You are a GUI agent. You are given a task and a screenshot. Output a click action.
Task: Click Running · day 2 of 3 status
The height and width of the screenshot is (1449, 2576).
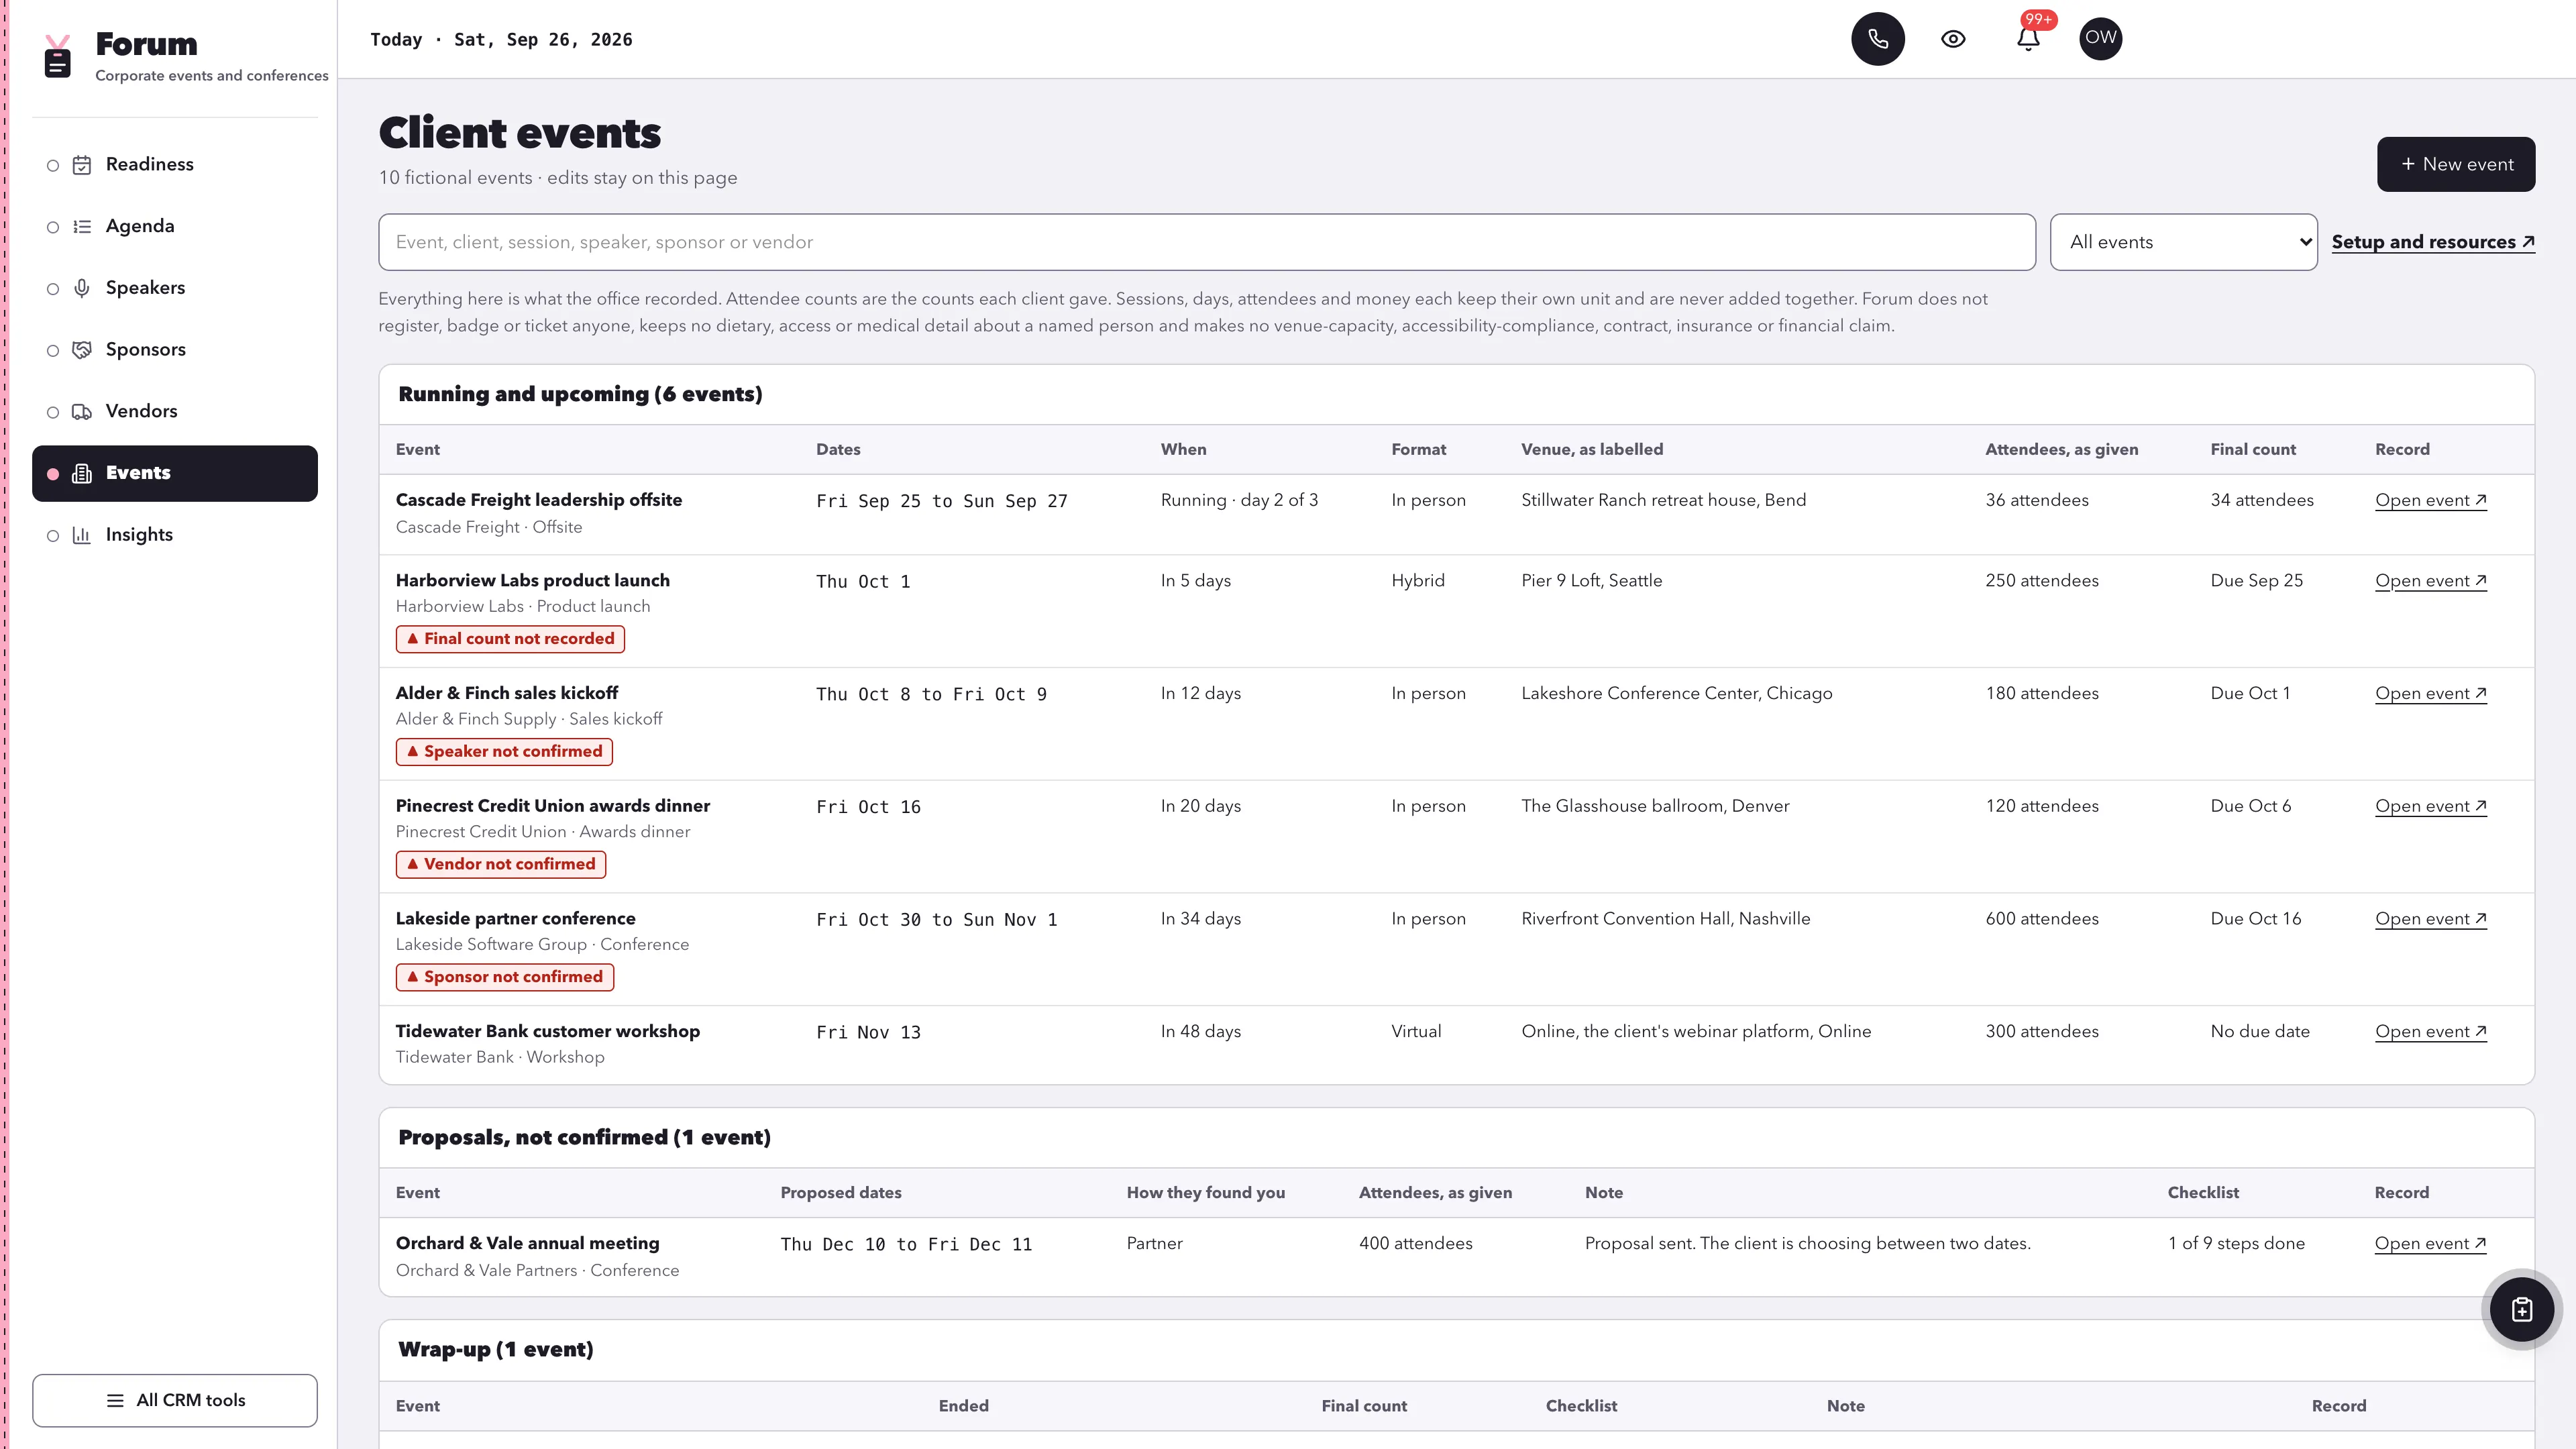(x=1239, y=500)
